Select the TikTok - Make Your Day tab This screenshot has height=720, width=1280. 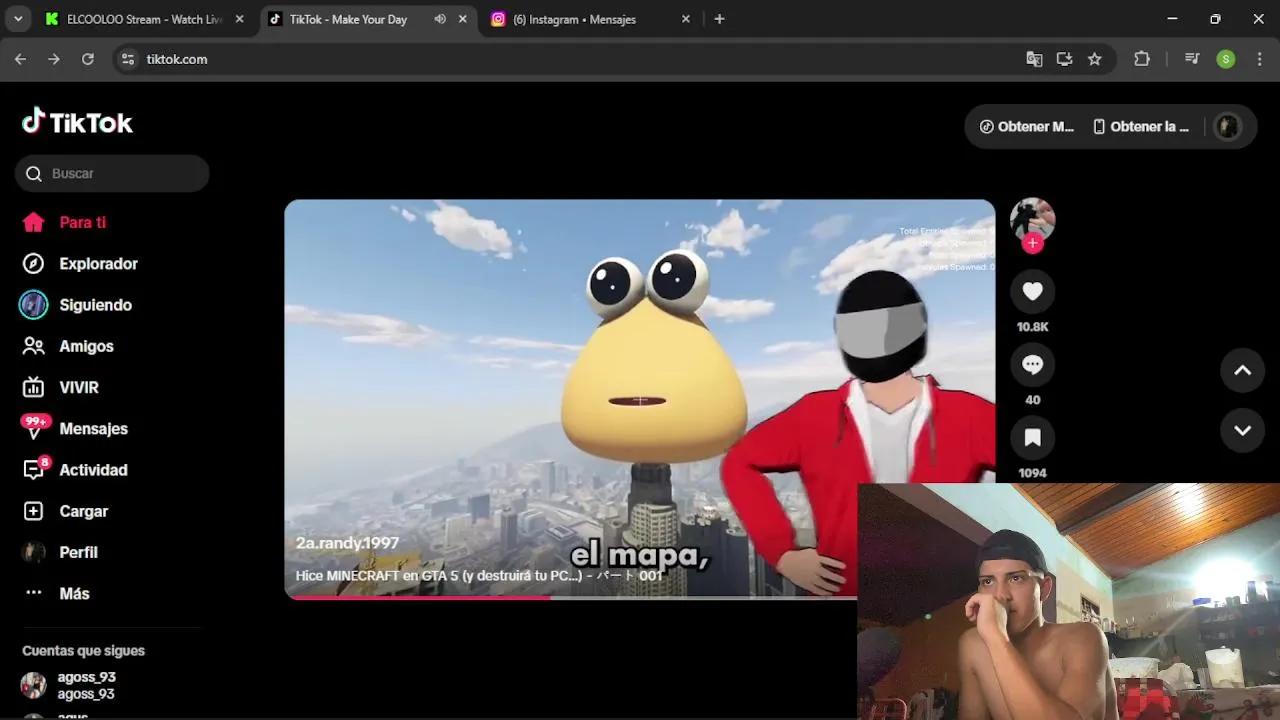(x=348, y=19)
